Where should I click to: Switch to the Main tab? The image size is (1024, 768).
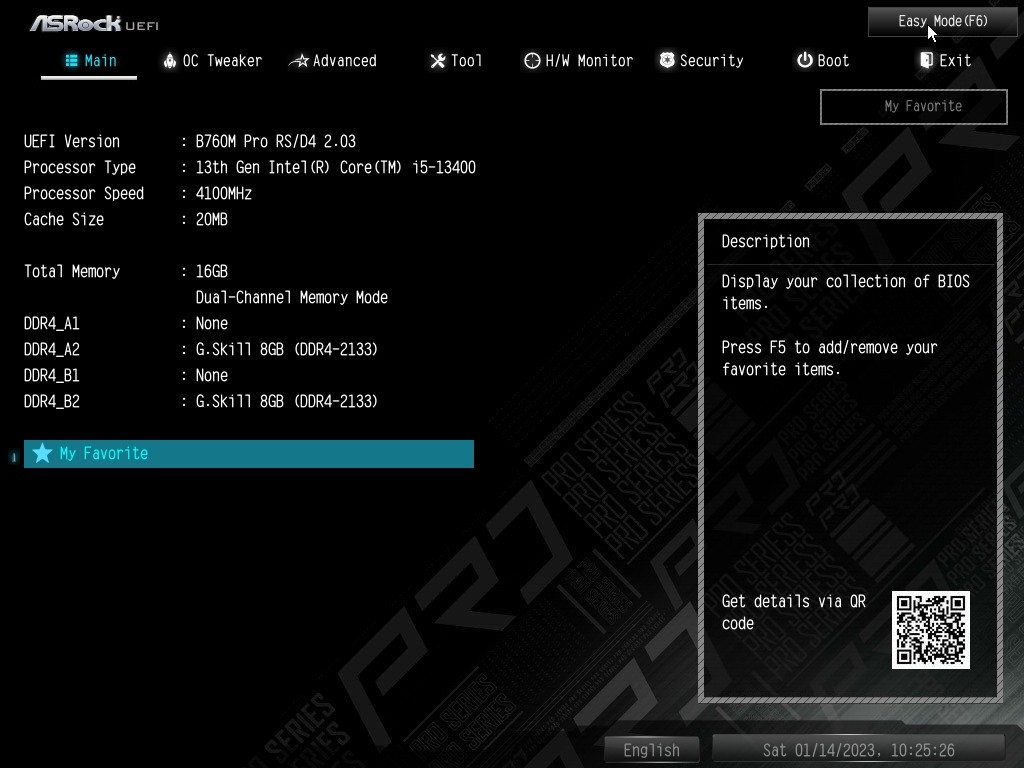click(90, 61)
